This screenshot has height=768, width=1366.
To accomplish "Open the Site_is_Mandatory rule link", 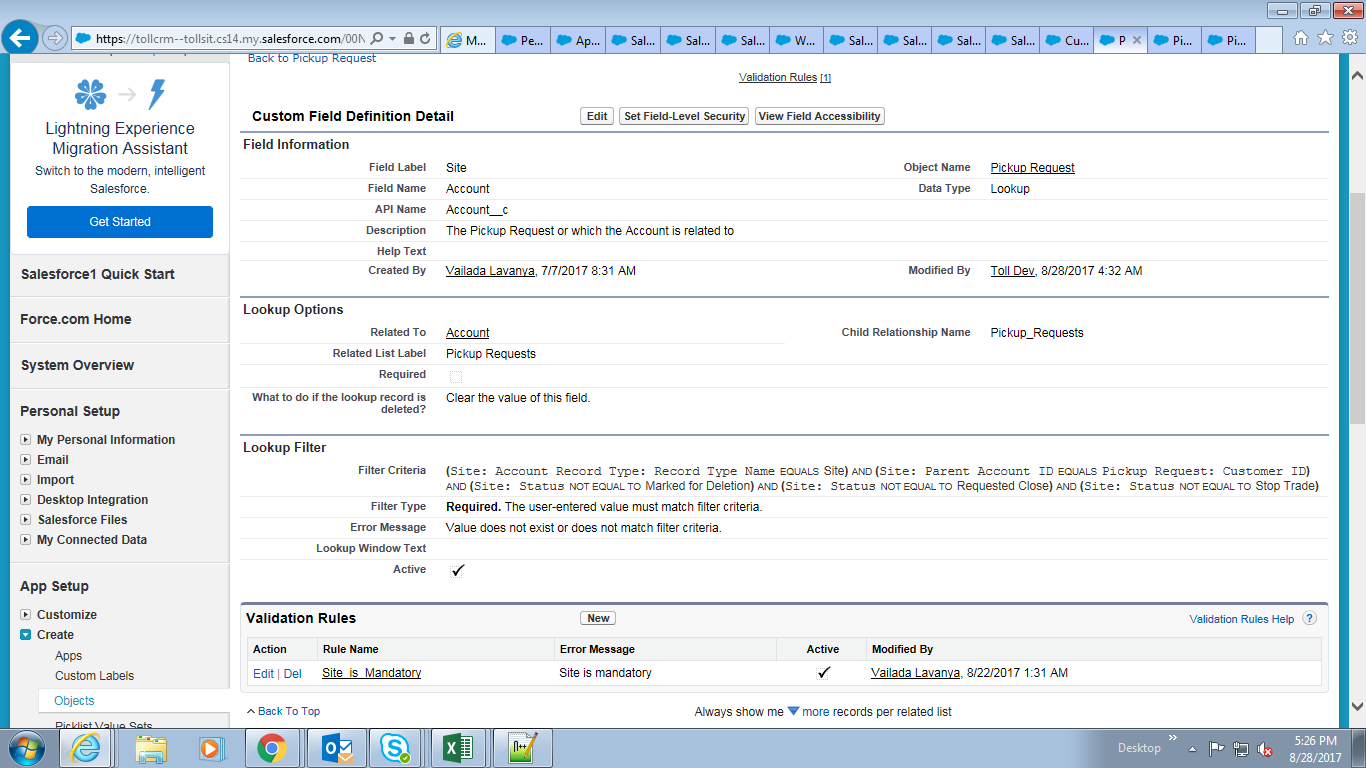I will point(371,673).
